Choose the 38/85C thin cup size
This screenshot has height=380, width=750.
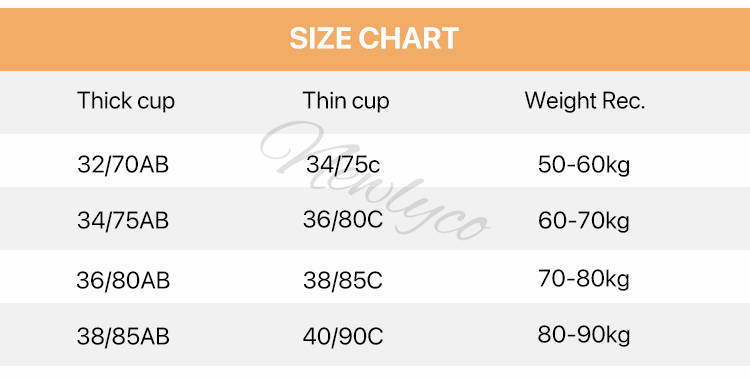343,280
